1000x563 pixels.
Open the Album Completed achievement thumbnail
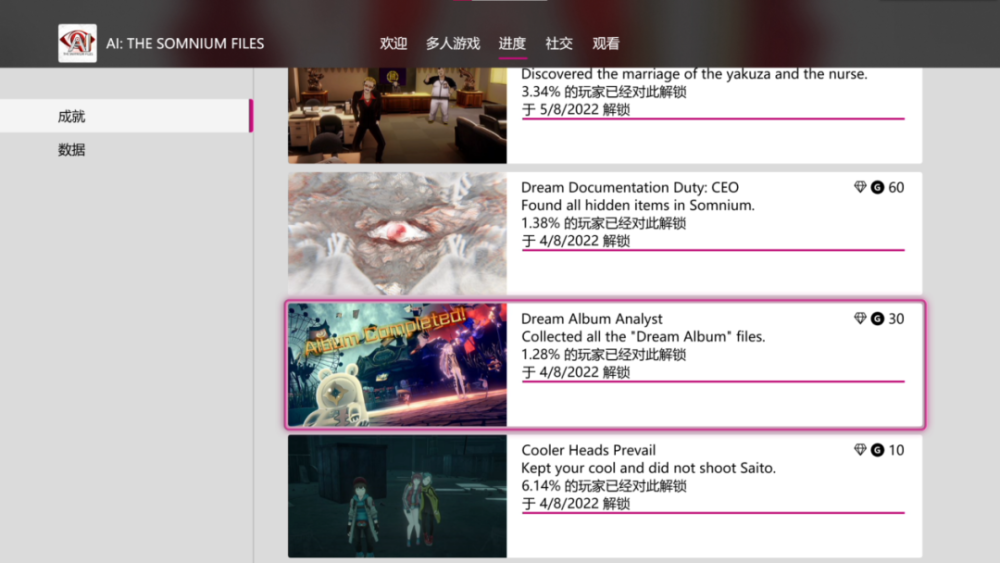point(397,365)
